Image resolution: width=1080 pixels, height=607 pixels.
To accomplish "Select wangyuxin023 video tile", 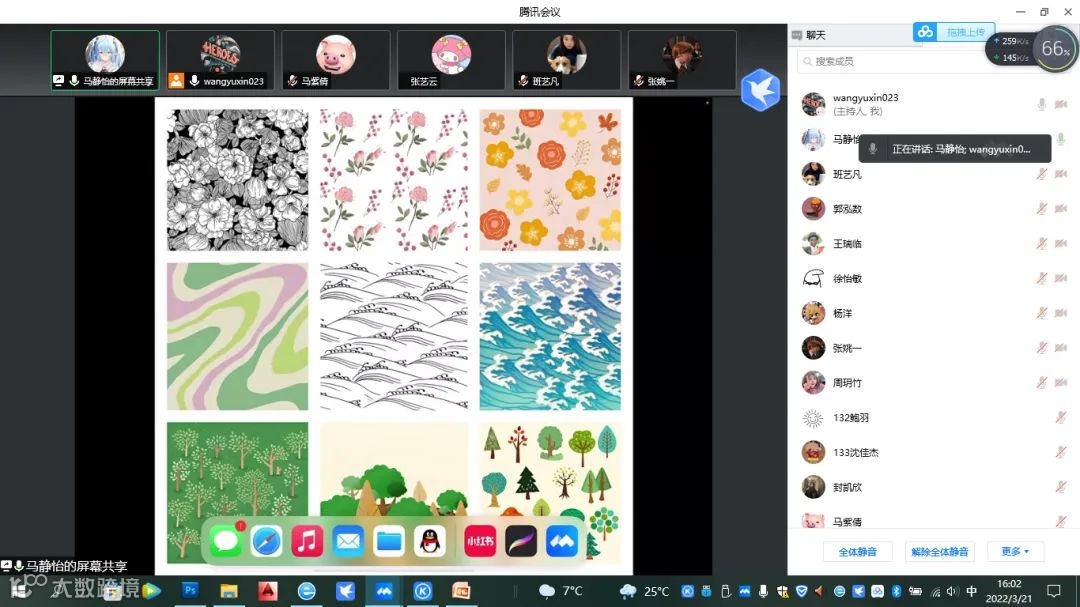I will [x=220, y=60].
